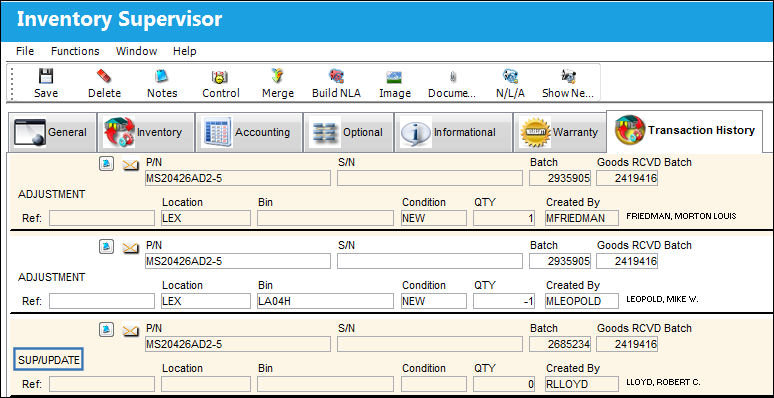Click the Control toolbar icon
The image size is (774, 398).
pyautogui.click(x=220, y=77)
